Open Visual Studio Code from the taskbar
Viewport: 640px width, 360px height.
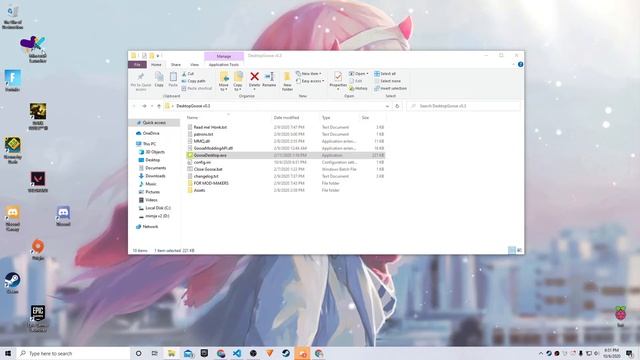tap(237, 353)
